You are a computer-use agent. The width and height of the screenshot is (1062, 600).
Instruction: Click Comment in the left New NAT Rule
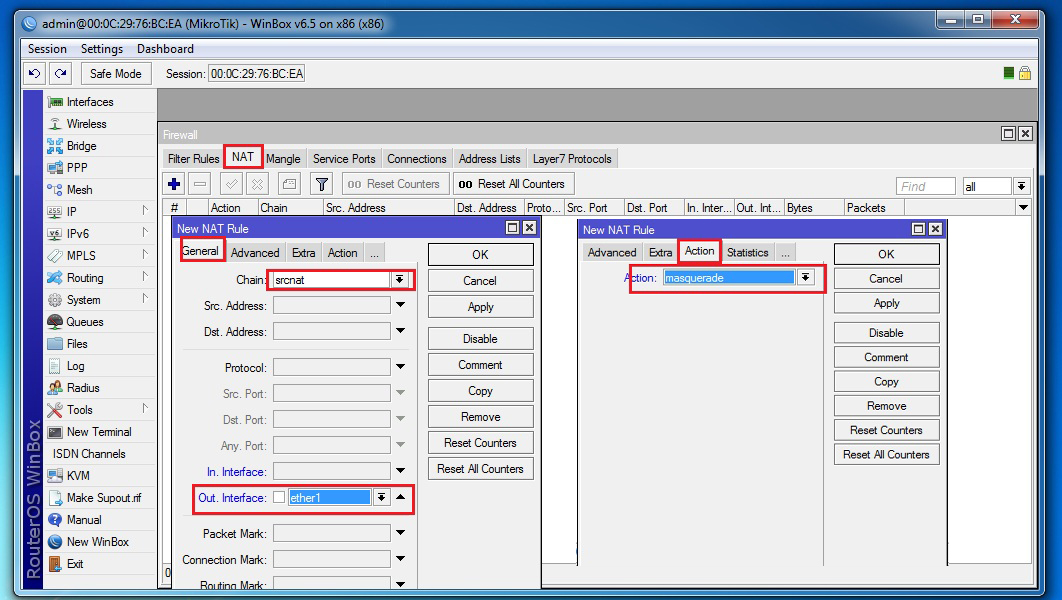tap(480, 364)
